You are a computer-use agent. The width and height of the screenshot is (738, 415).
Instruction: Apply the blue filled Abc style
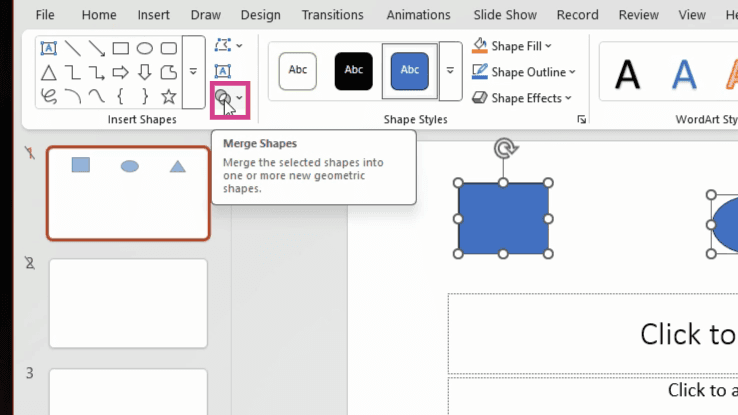(x=409, y=71)
